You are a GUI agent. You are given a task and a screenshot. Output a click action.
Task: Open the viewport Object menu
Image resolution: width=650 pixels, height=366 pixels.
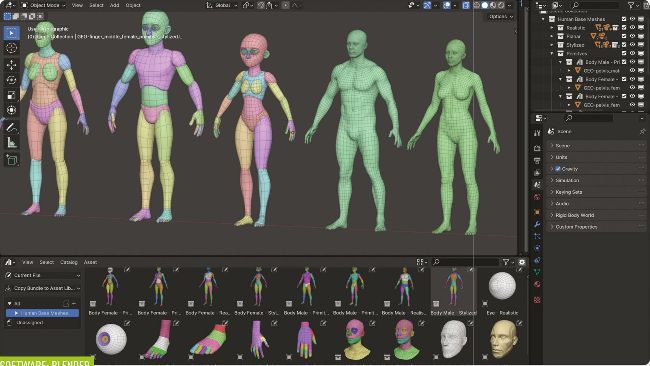(133, 5)
